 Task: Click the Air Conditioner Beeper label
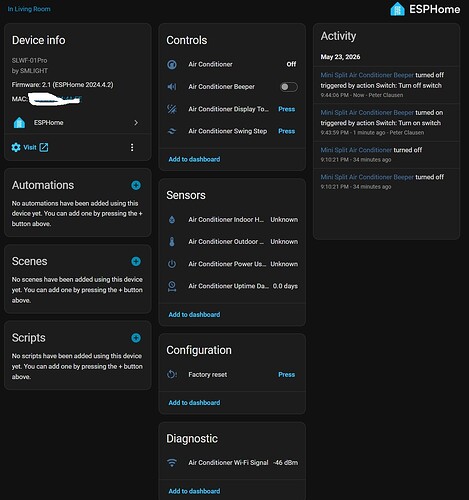(x=221, y=87)
